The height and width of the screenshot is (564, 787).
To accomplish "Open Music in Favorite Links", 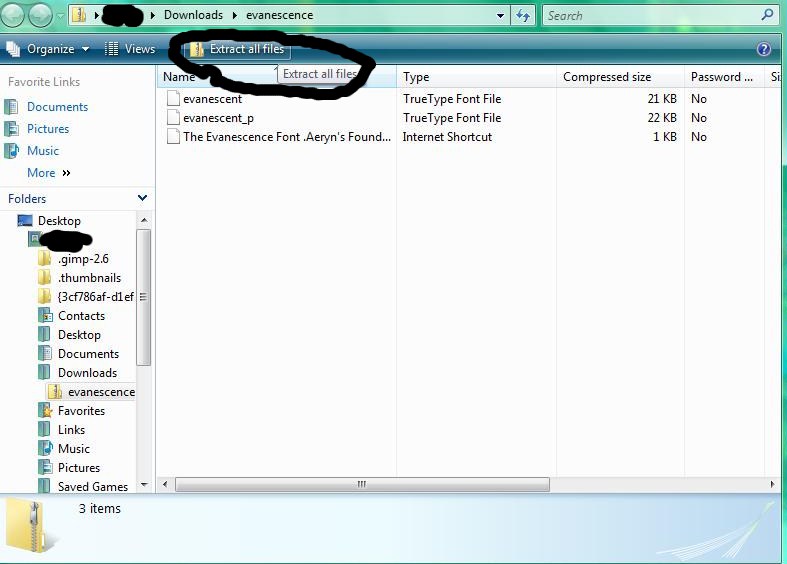I will [43, 151].
